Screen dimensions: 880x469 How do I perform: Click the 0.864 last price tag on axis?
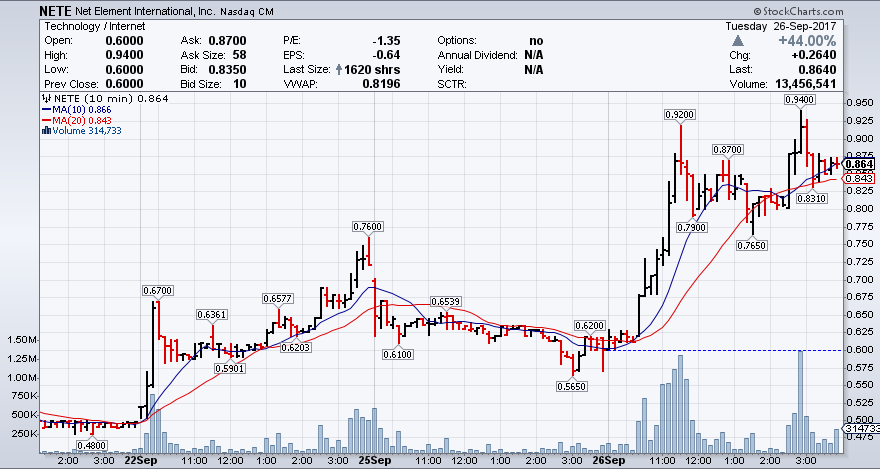859,164
